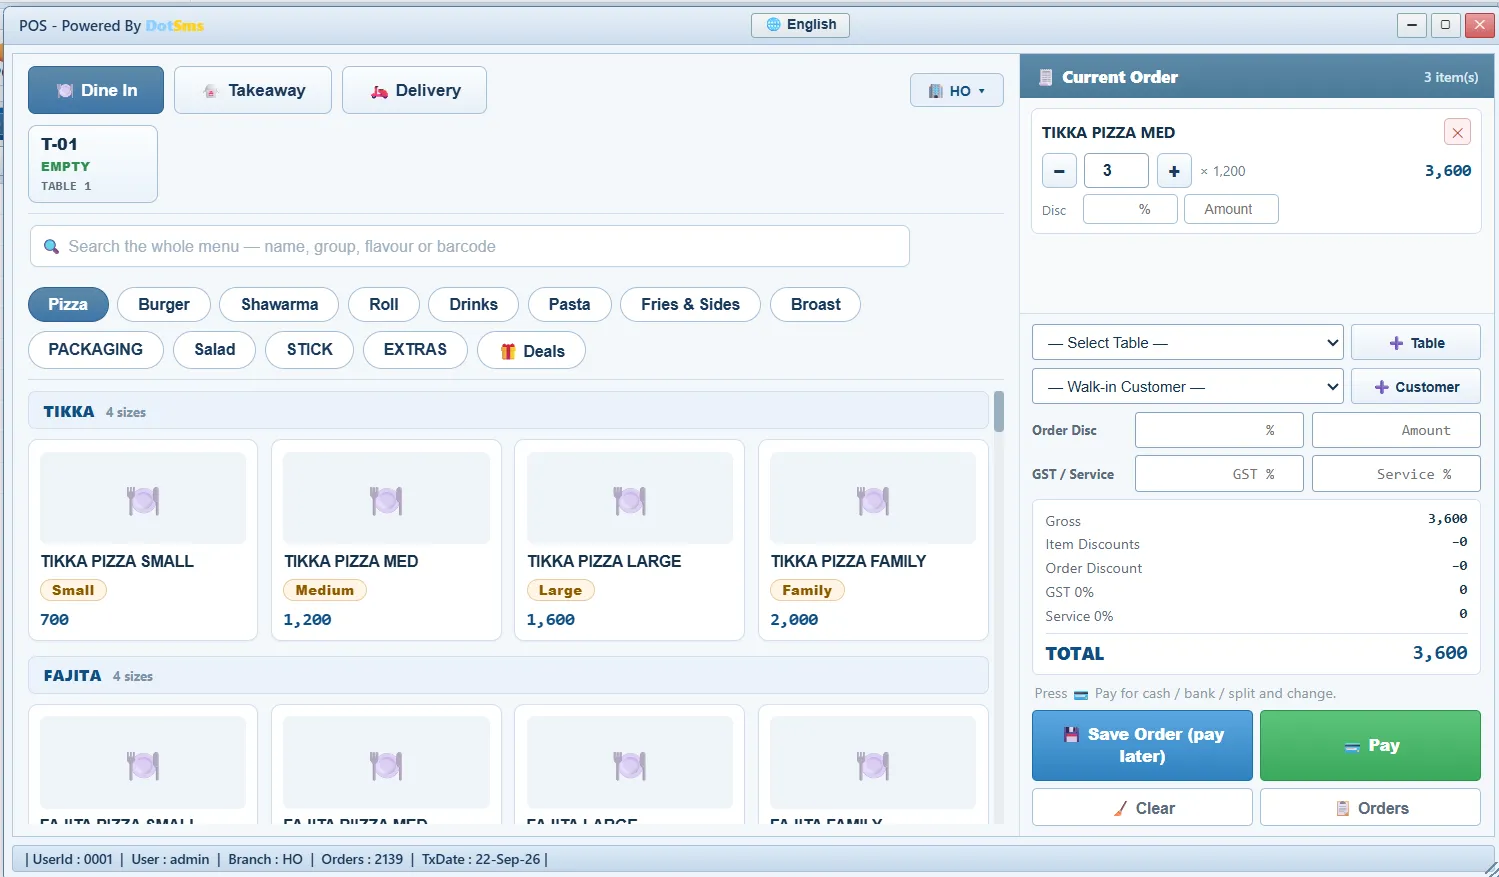This screenshot has height=877, width=1499.
Task: Select the Shawarma category
Action: point(280,304)
